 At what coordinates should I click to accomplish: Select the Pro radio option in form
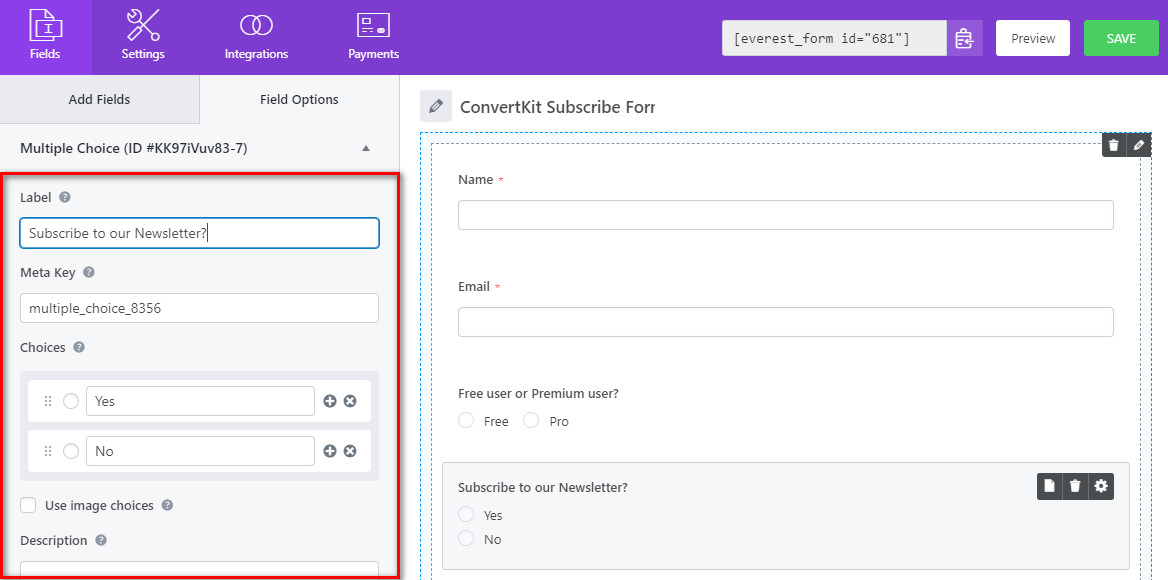[531, 421]
